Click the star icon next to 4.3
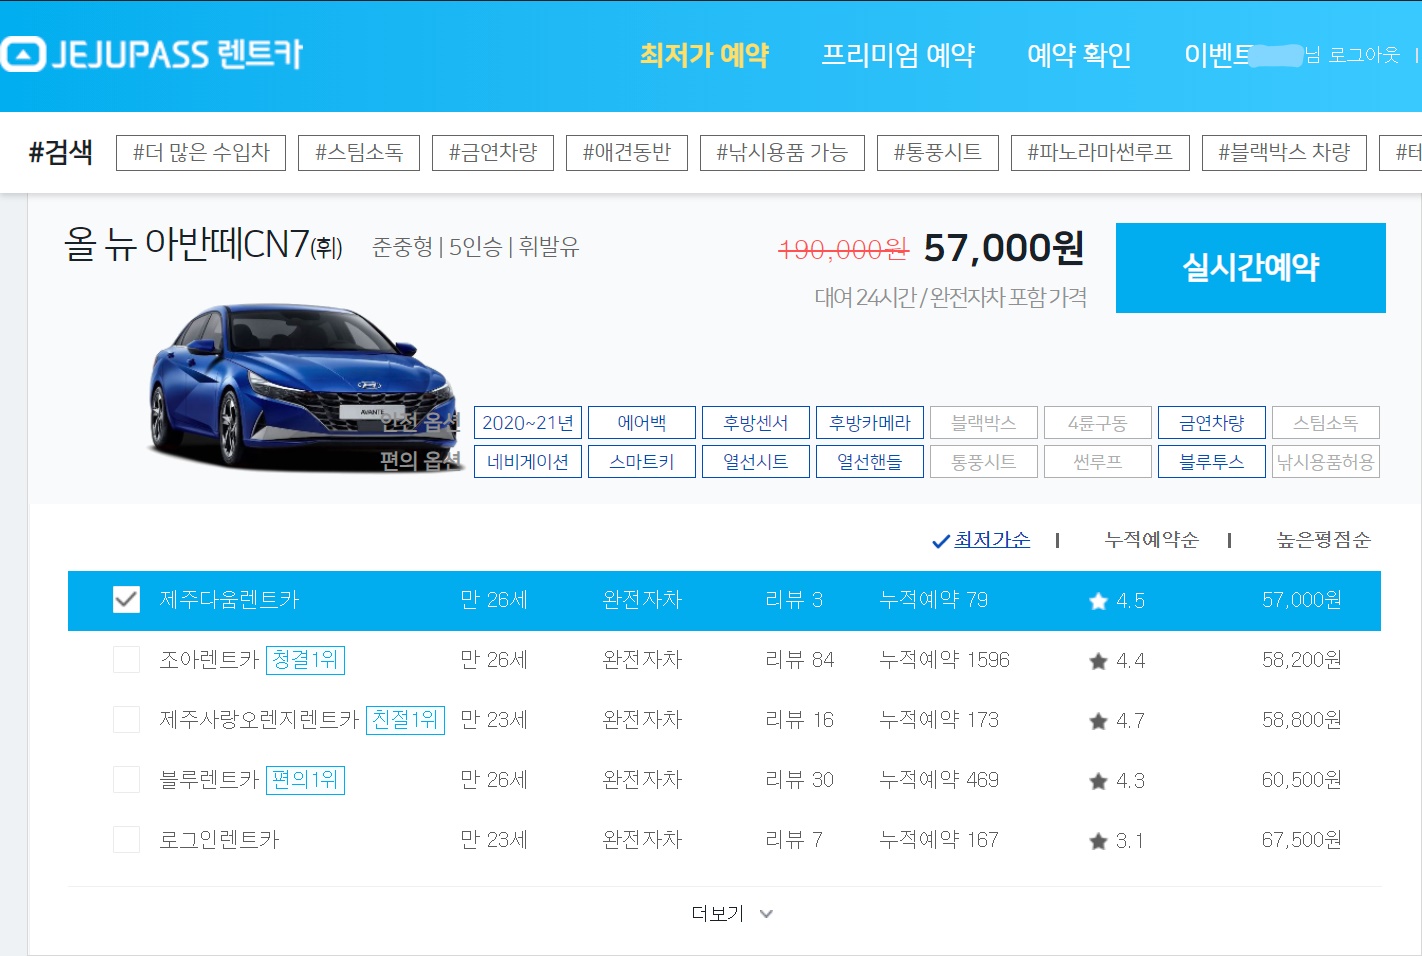The image size is (1422, 956). [x=1098, y=781]
